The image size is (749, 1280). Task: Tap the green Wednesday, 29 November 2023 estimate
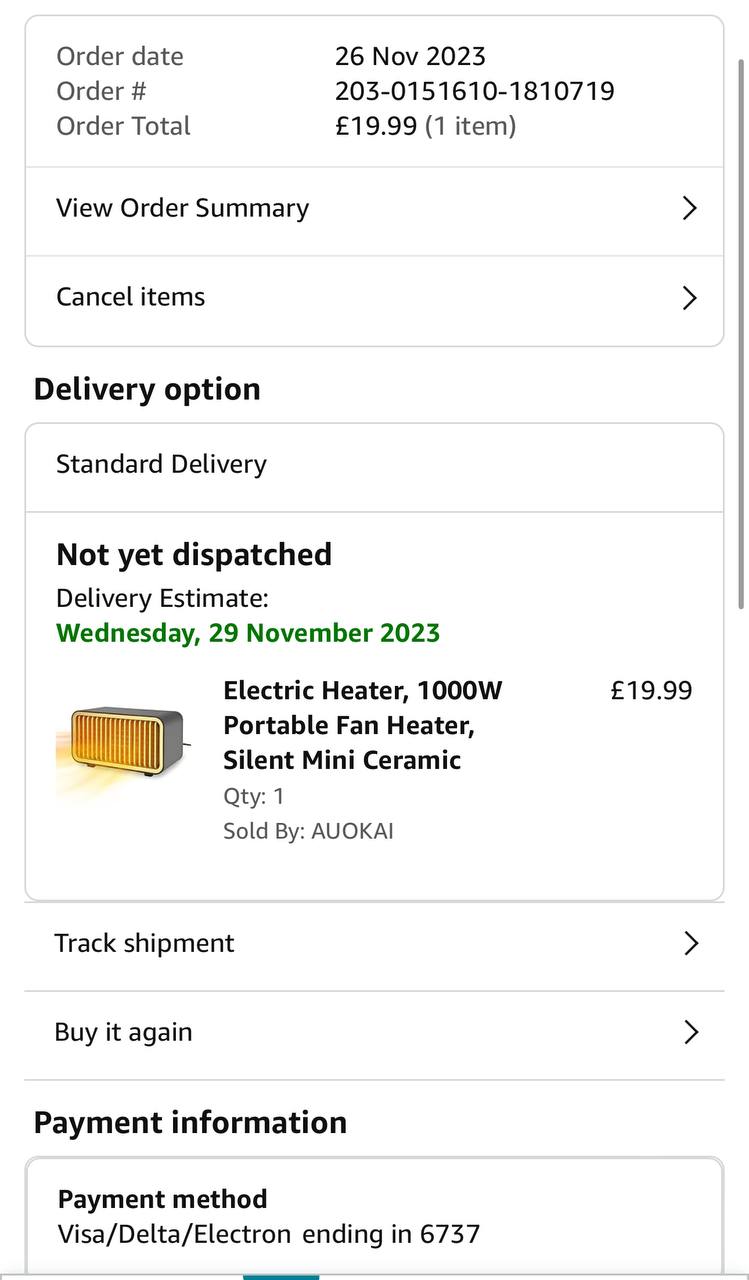[248, 633]
